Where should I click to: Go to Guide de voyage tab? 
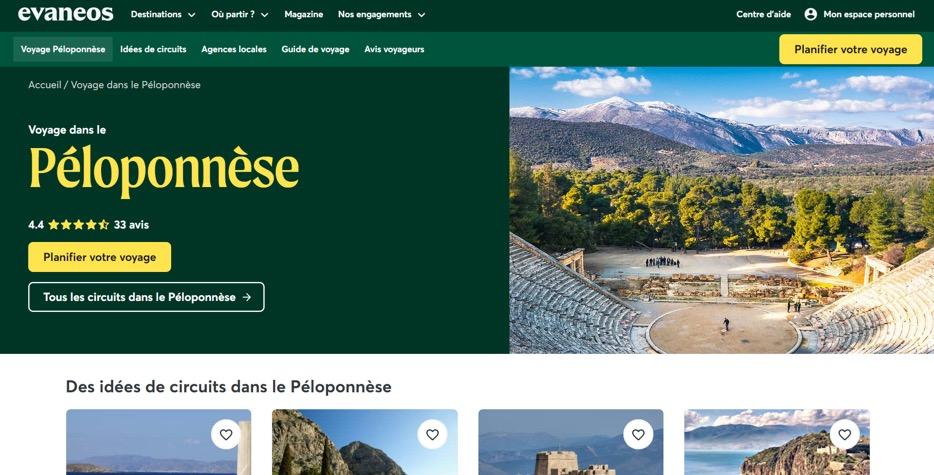[315, 49]
